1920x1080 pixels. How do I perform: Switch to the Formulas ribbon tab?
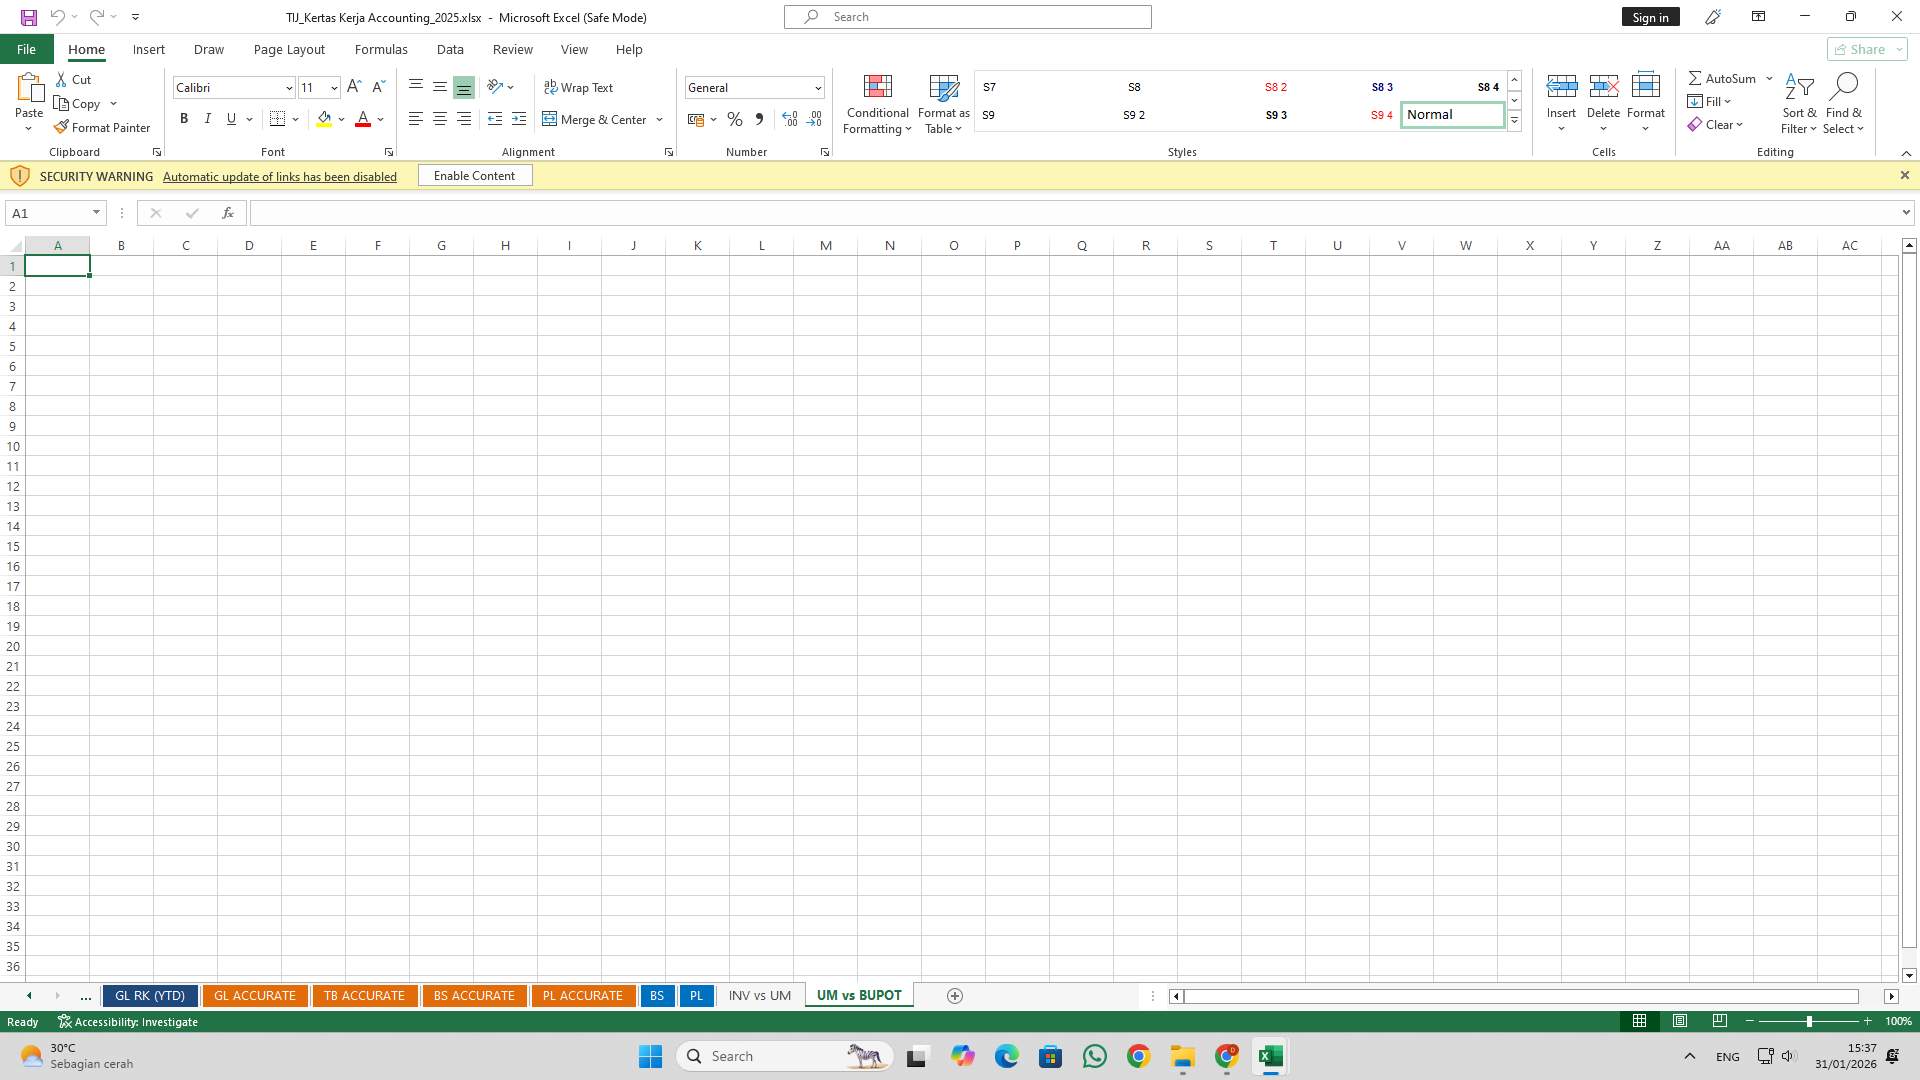pos(381,49)
